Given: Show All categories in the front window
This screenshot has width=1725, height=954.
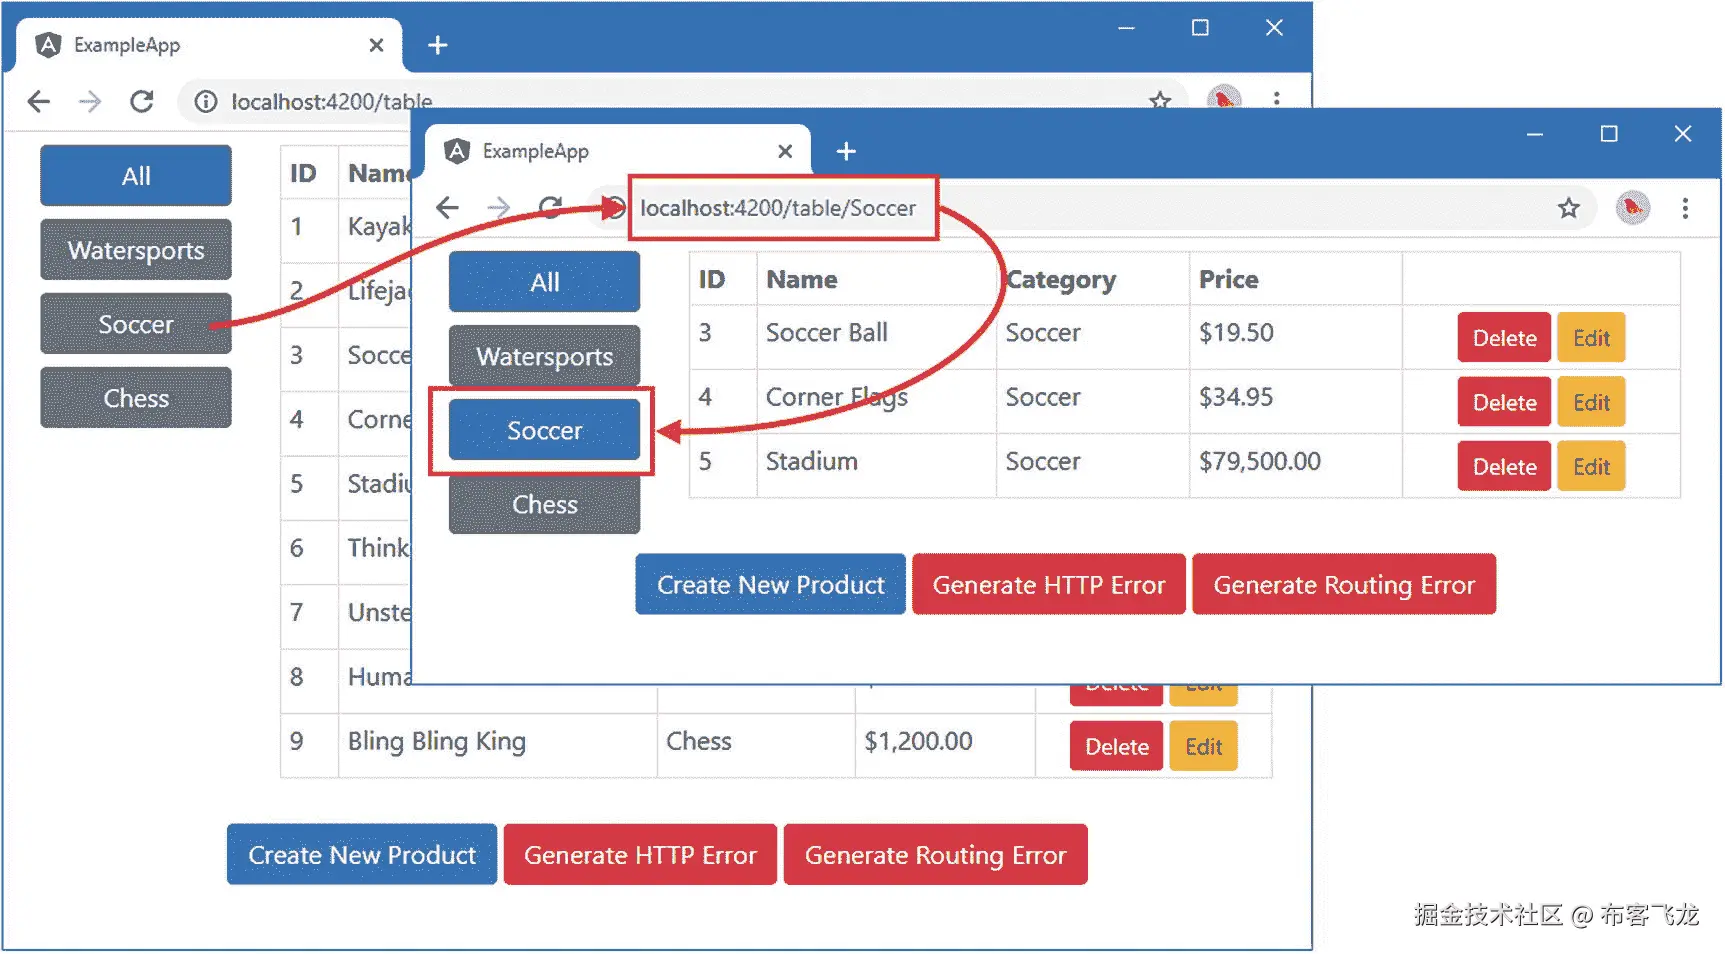Looking at the screenshot, I should click(x=544, y=282).
